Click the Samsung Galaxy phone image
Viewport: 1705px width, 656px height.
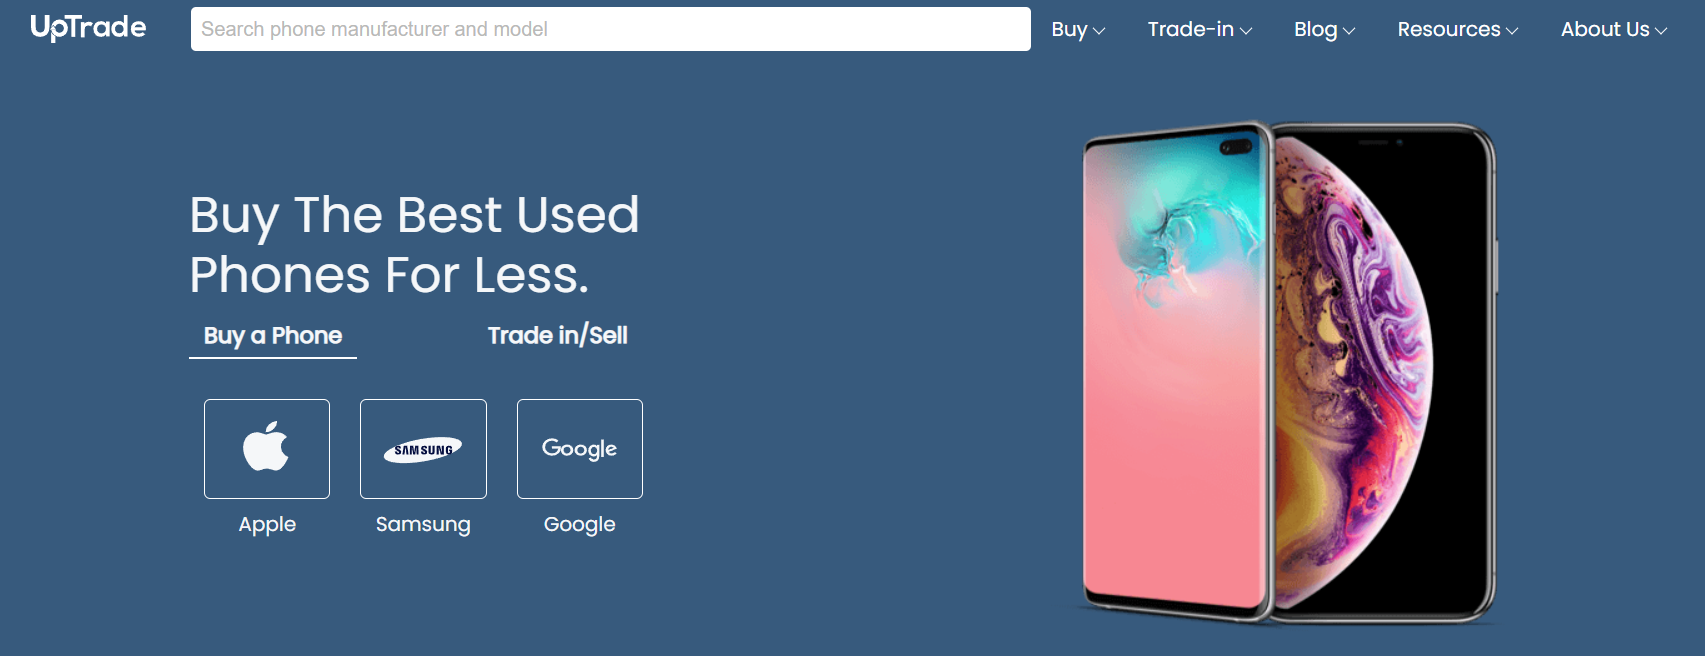coord(1175,370)
